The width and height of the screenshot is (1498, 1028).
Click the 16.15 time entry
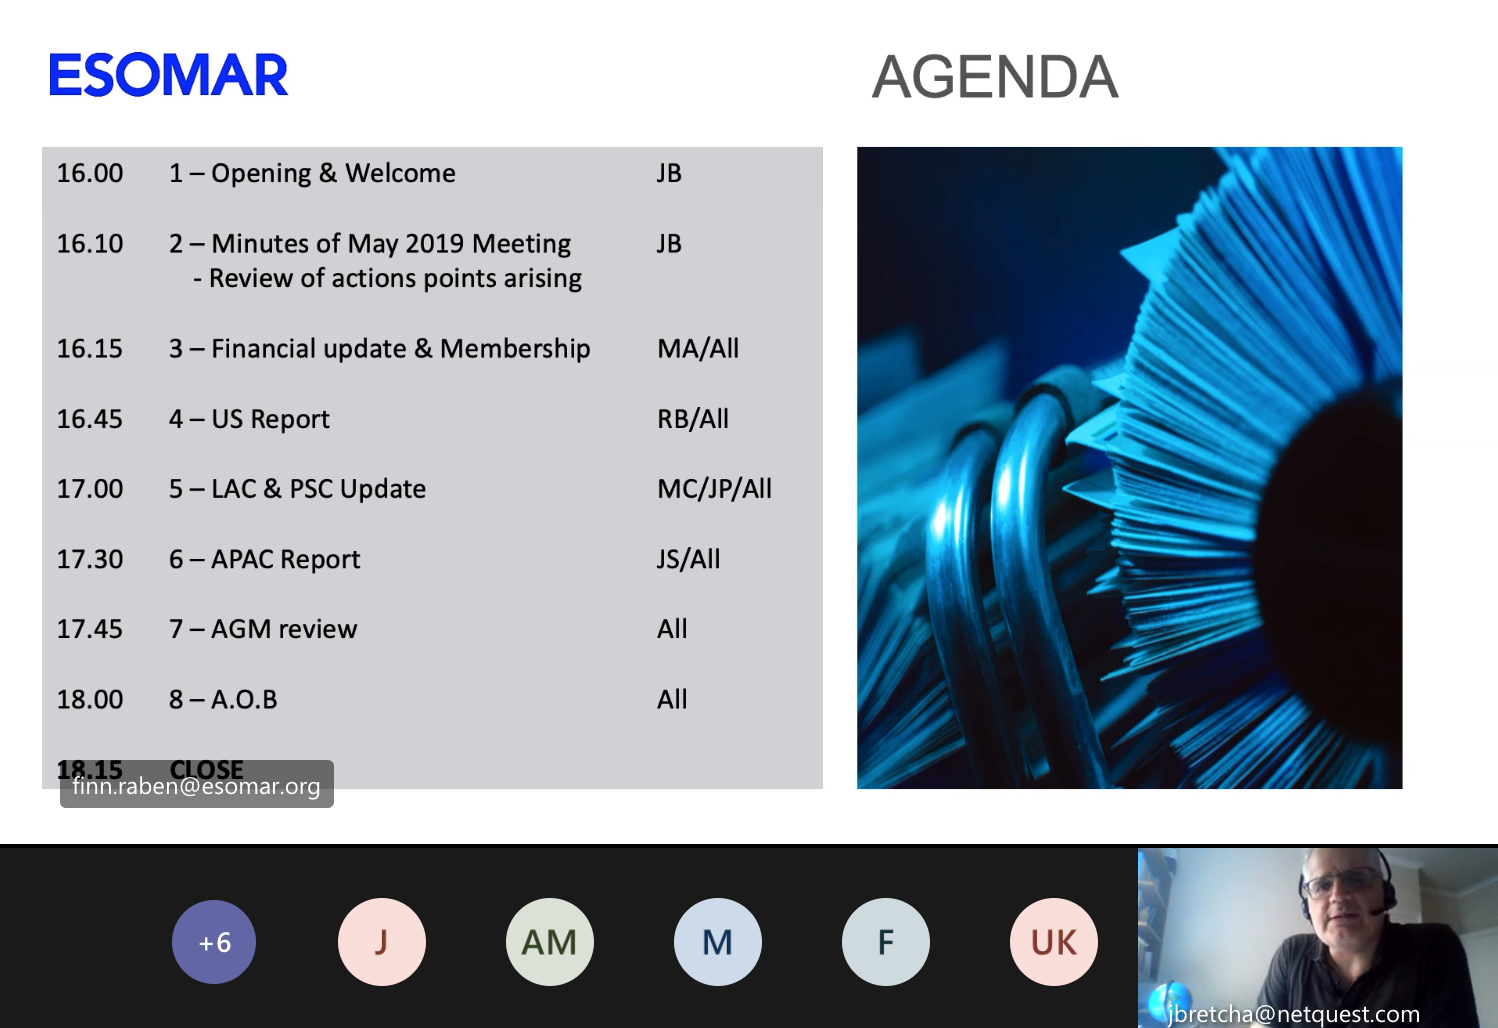pyautogui.click(x=90, y=349)
